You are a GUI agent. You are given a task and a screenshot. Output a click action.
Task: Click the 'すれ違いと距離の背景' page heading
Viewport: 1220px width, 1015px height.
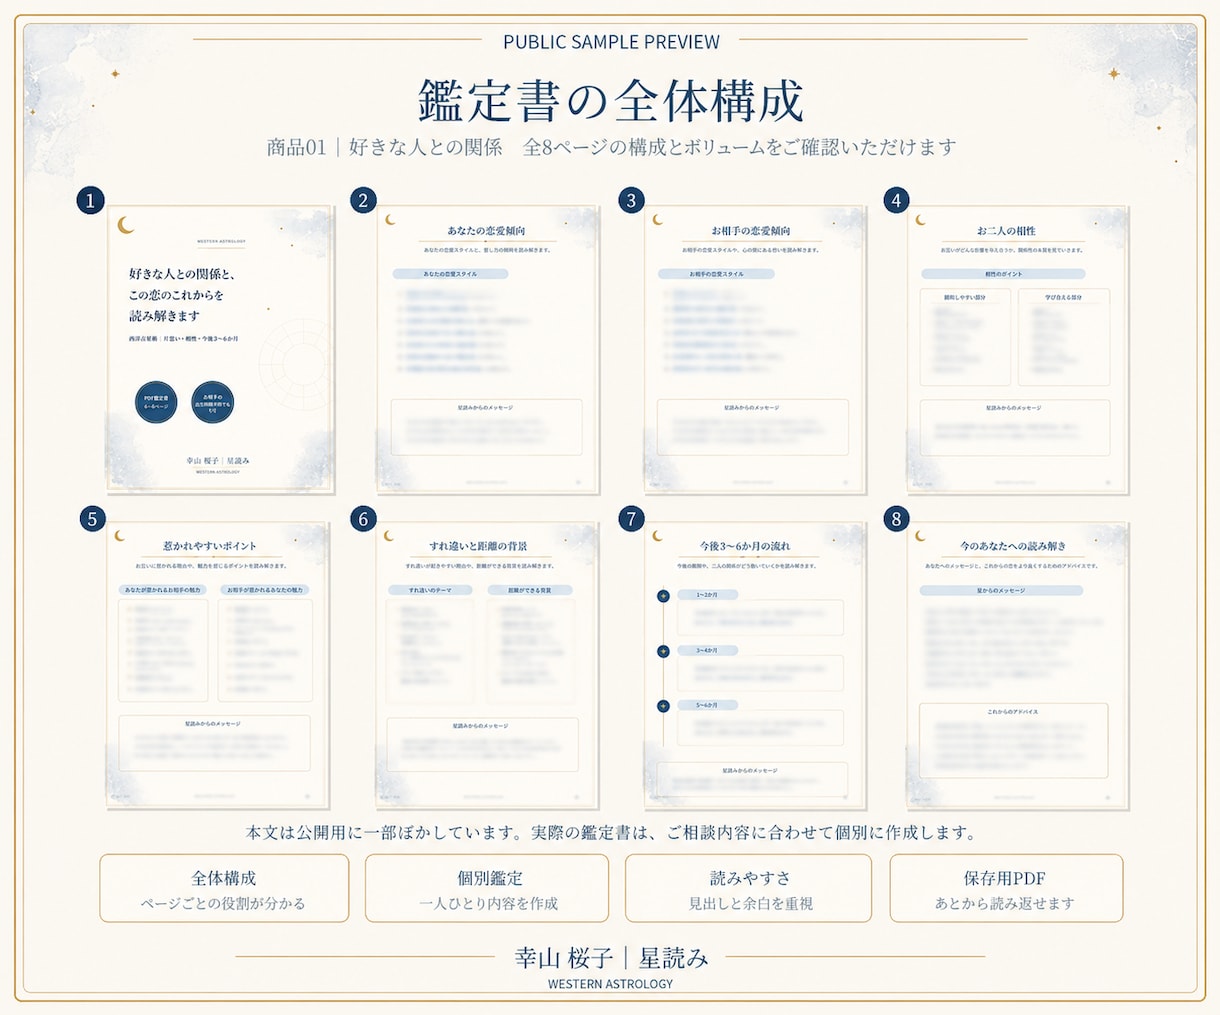478,546
